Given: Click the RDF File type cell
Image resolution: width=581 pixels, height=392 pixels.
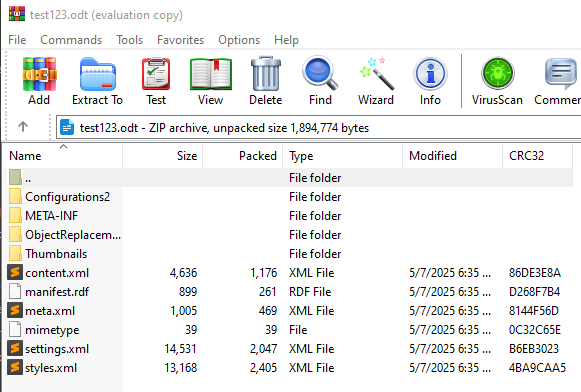Looking at the screenshot, I should [x=310, y=292].
